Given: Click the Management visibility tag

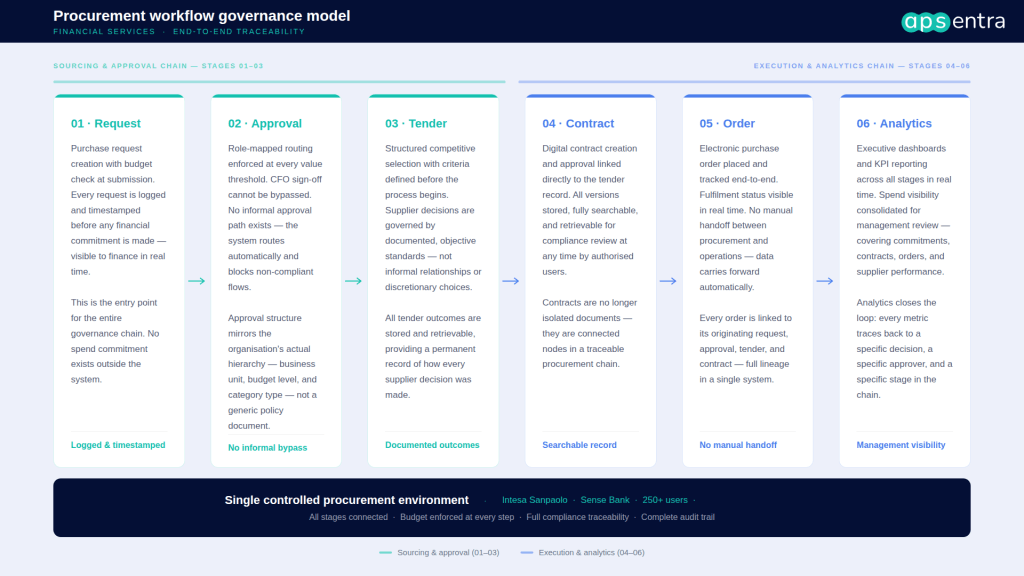Looking at the screenshot, I should pos(901,445).
